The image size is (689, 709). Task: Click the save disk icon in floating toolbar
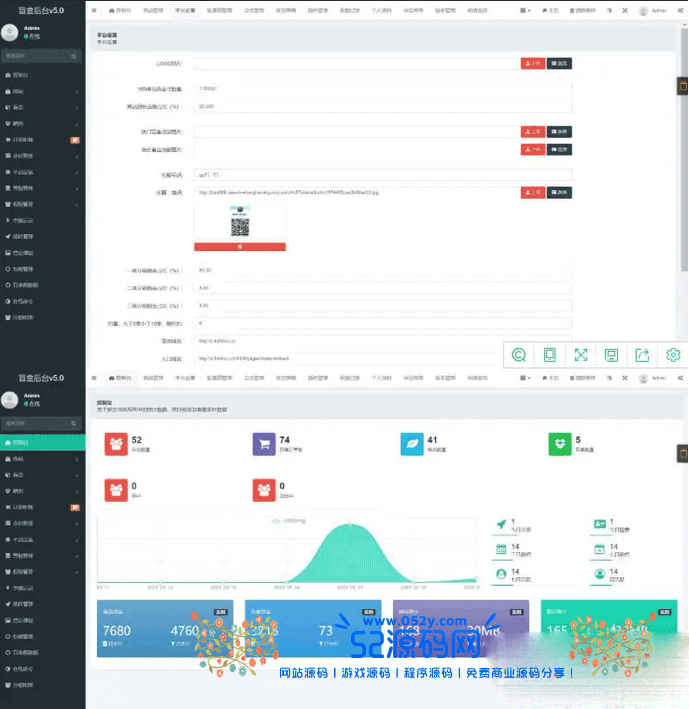click(x=611, y=354)
